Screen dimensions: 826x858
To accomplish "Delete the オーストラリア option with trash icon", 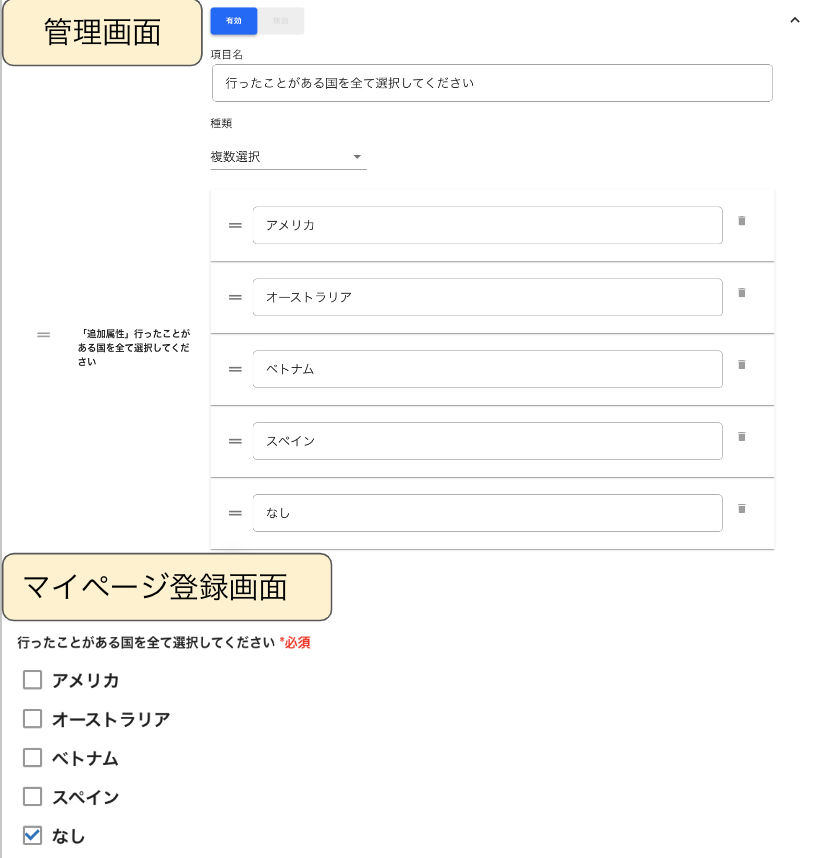I will [742, 293].
